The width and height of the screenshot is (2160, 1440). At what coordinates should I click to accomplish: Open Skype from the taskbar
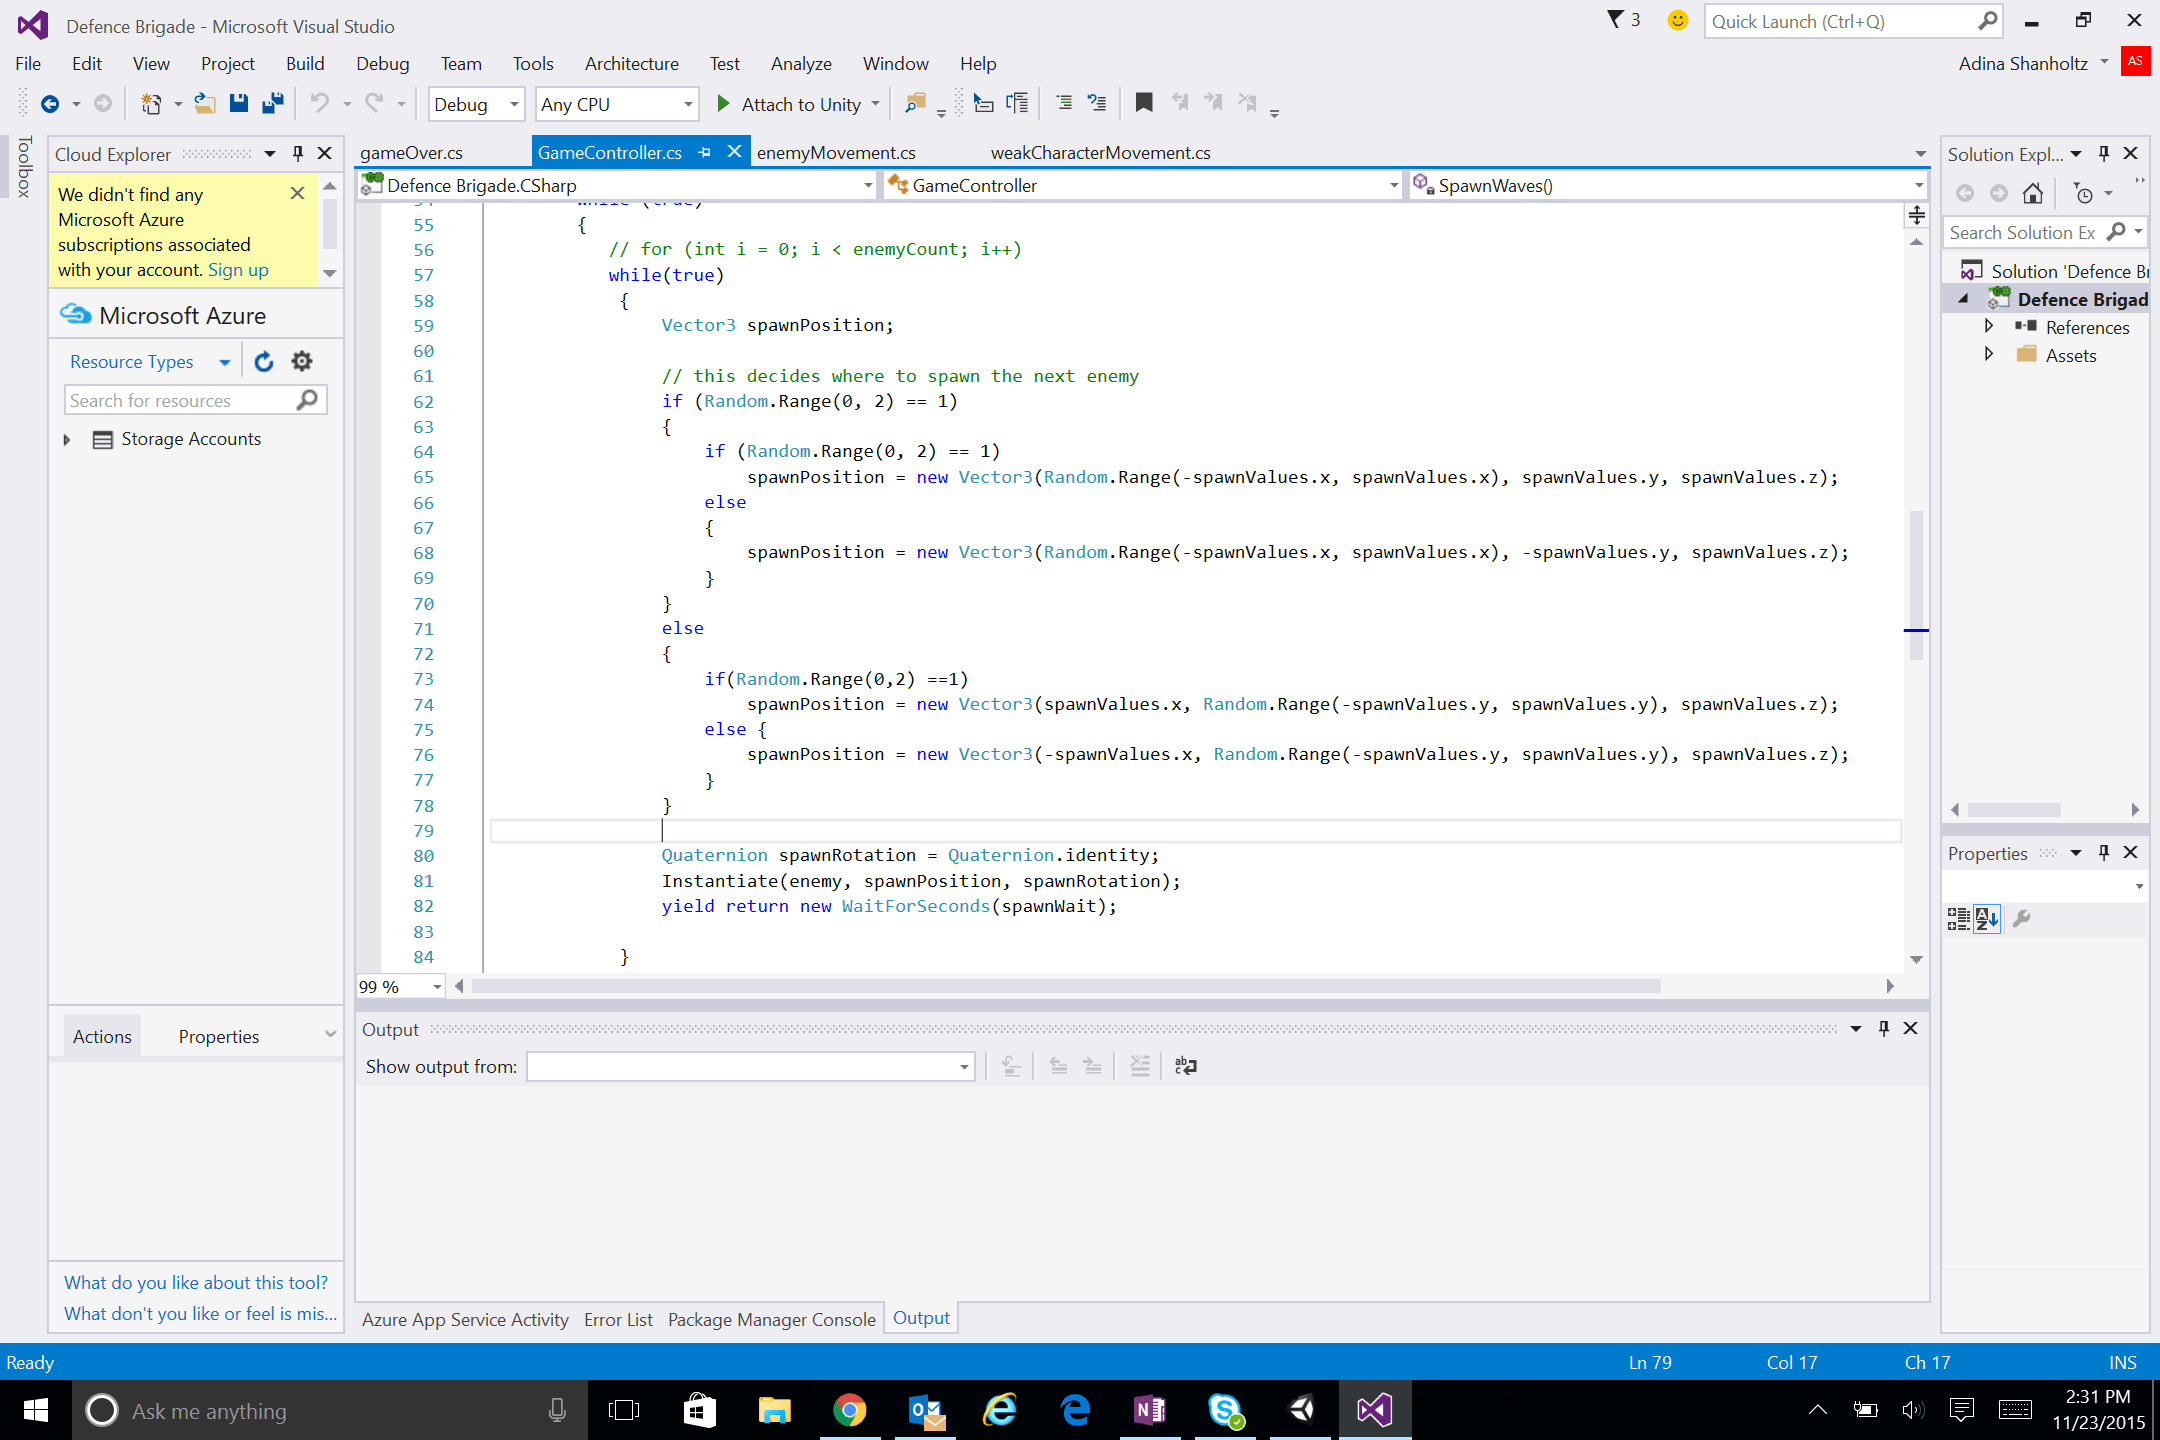pos(1226,1410)
